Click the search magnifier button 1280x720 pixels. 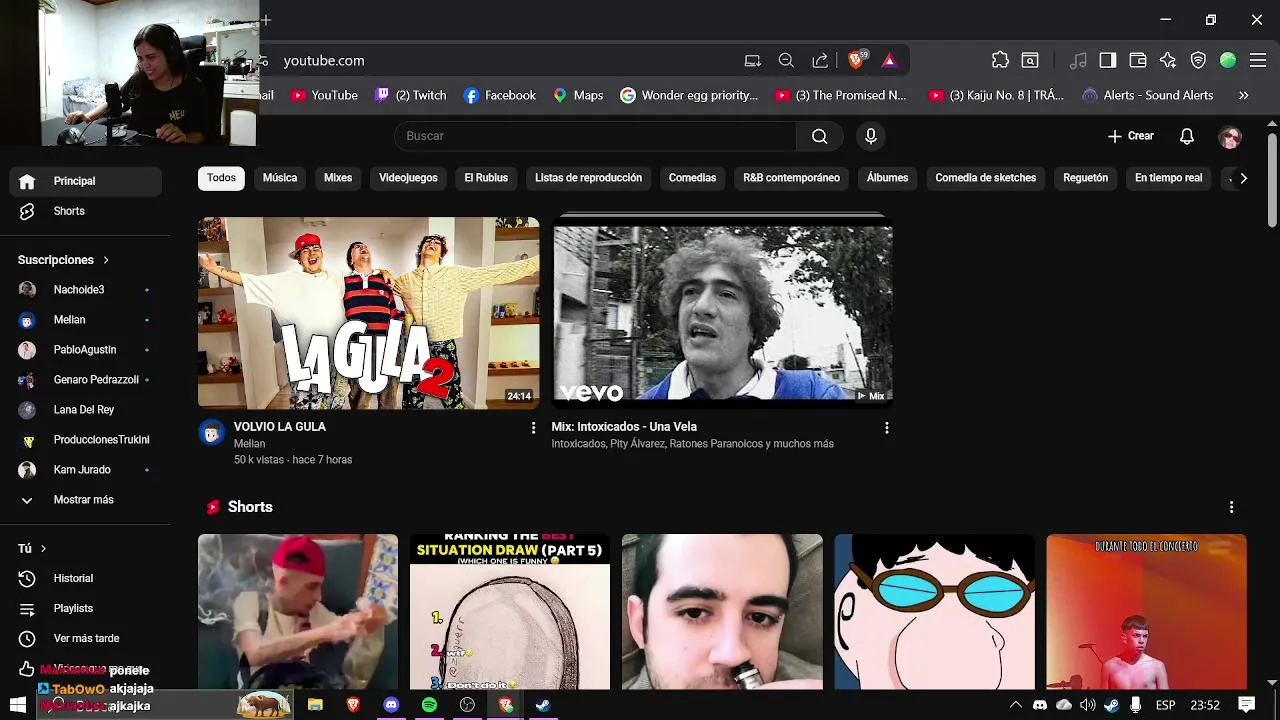coord(820,136)
